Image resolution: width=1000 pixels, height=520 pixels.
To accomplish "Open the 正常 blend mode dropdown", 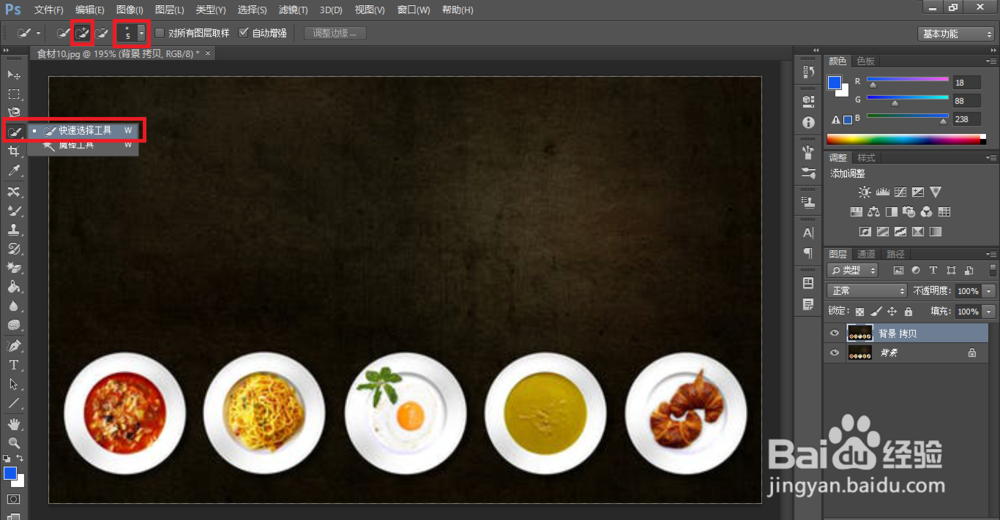I will click(867, 291).
